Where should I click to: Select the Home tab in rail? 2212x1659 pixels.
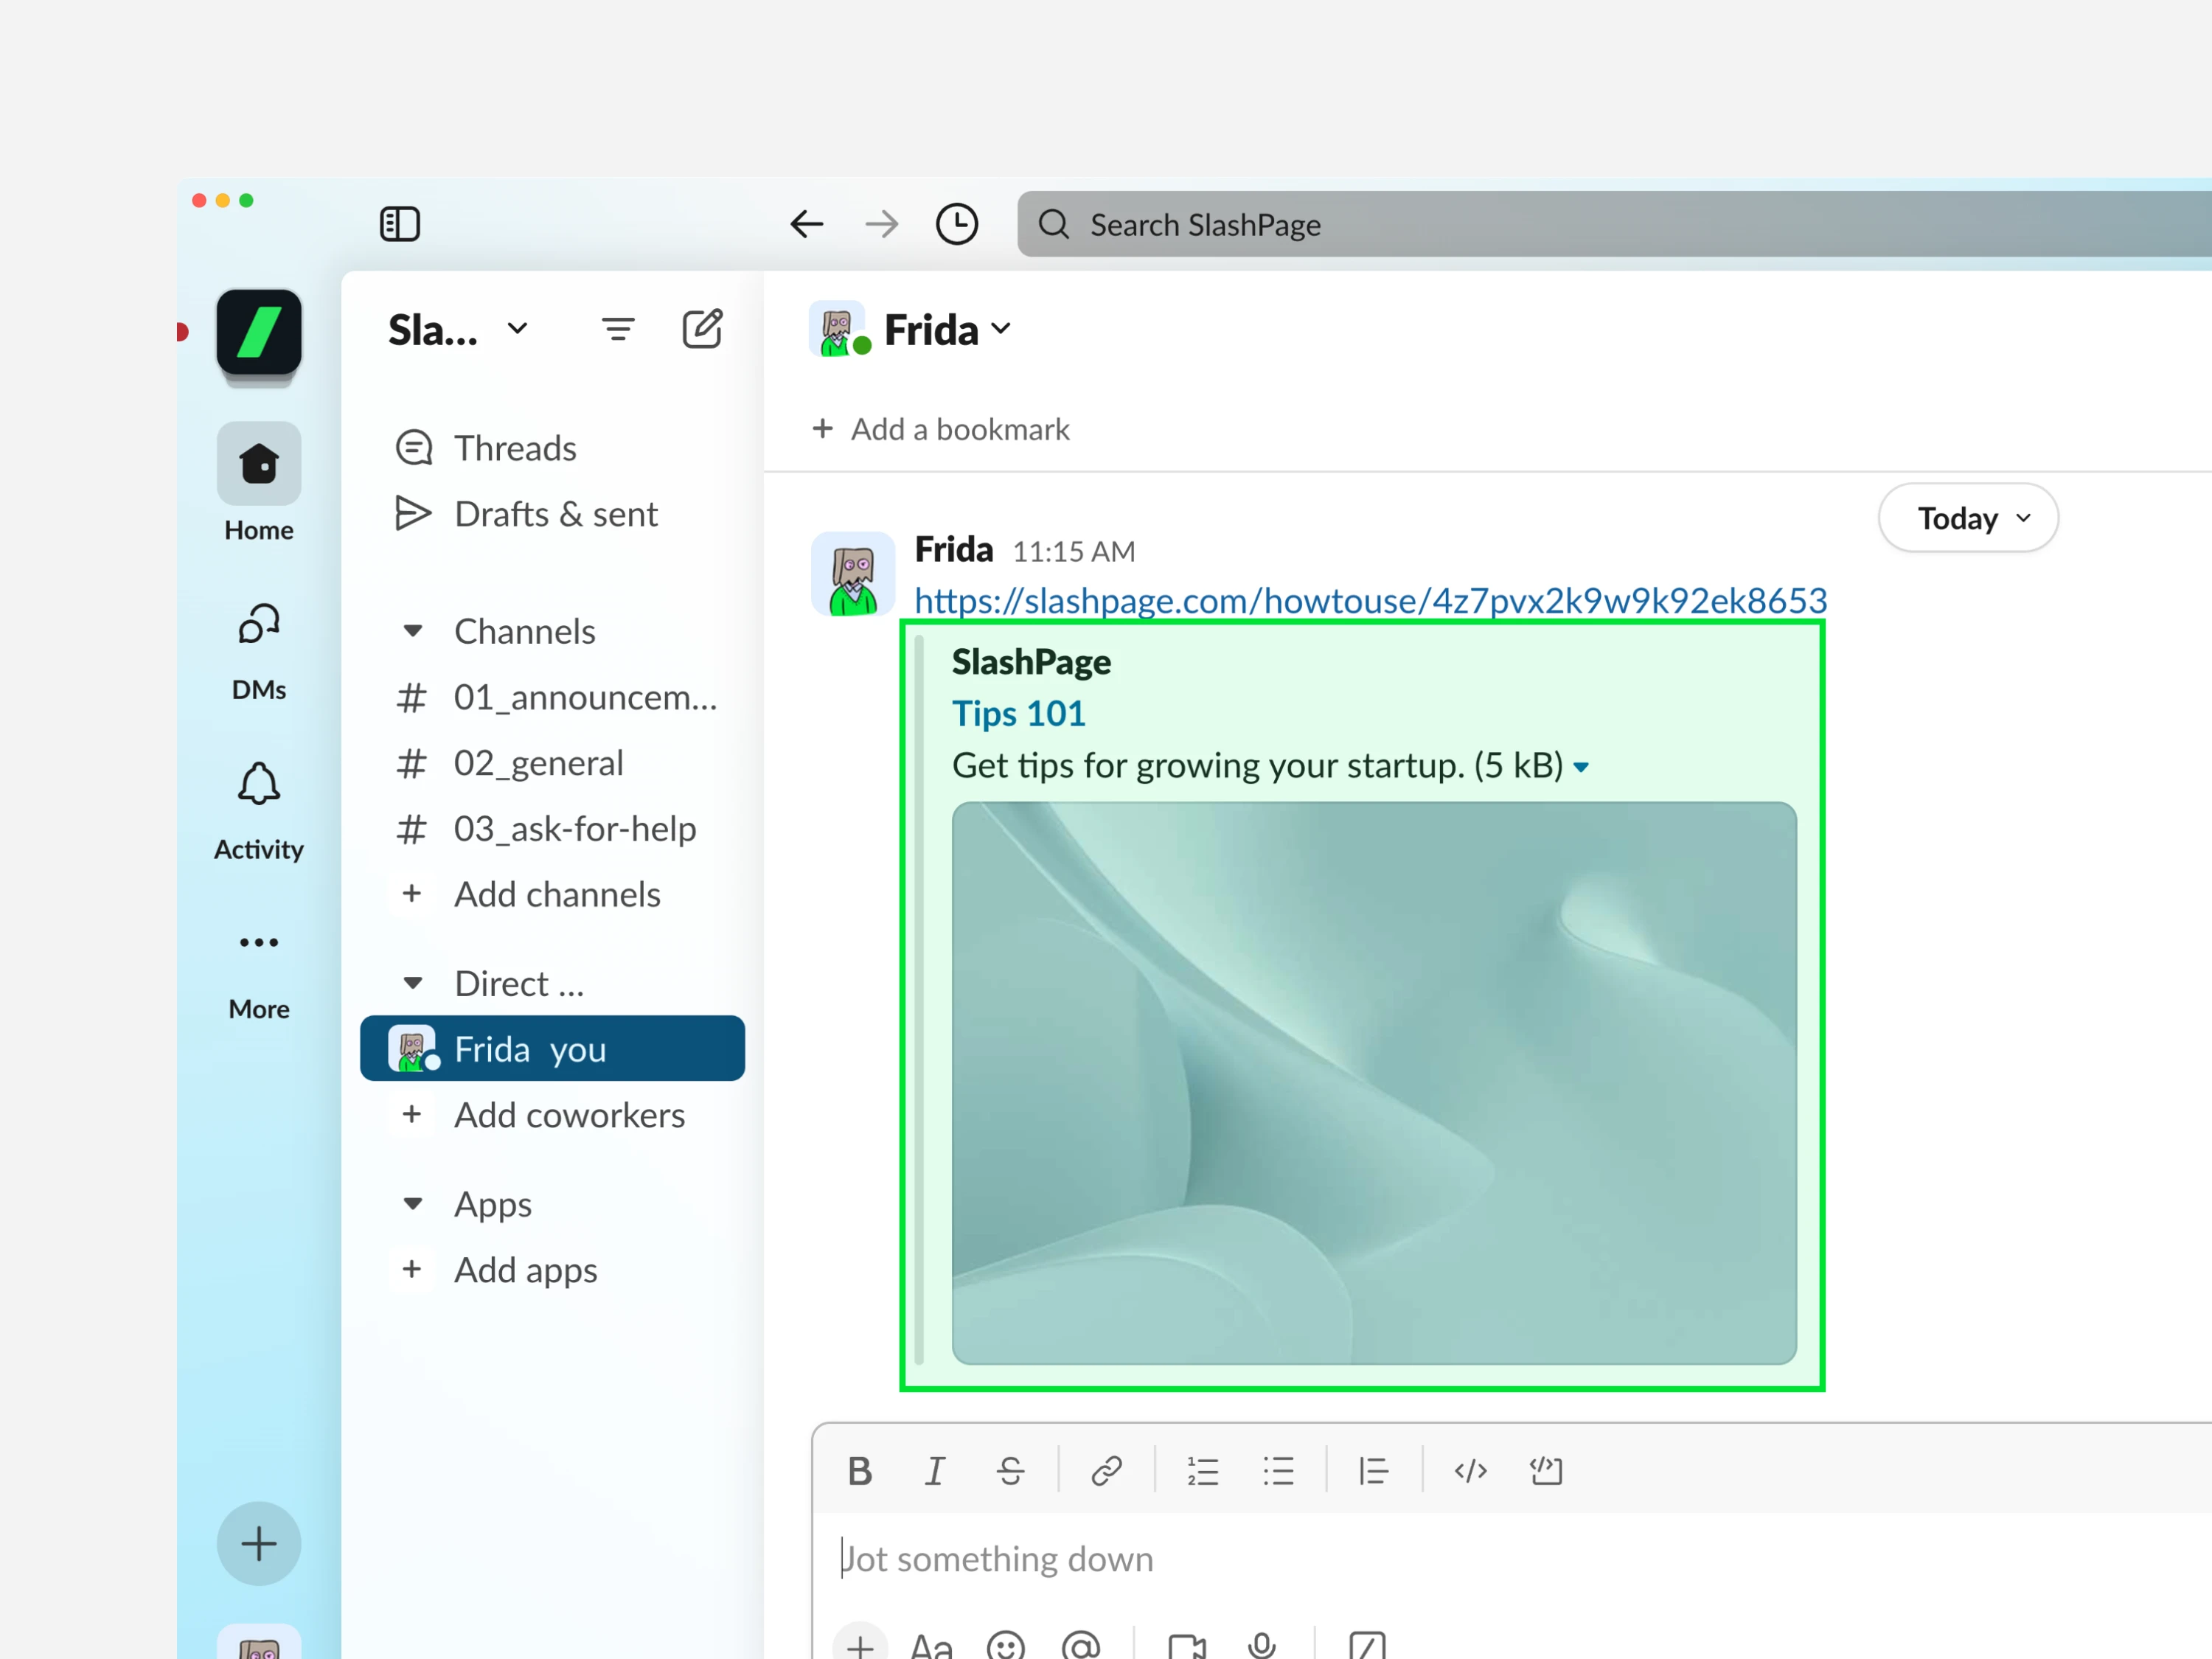(x=259, y=482)
